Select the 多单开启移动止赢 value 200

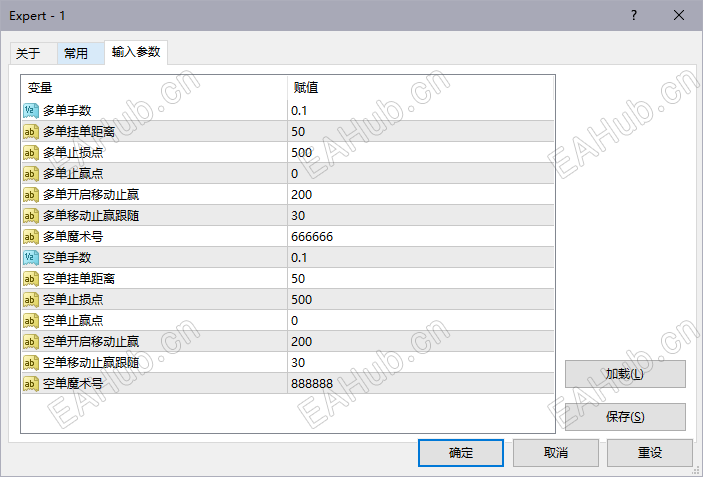tap(301, 195)
